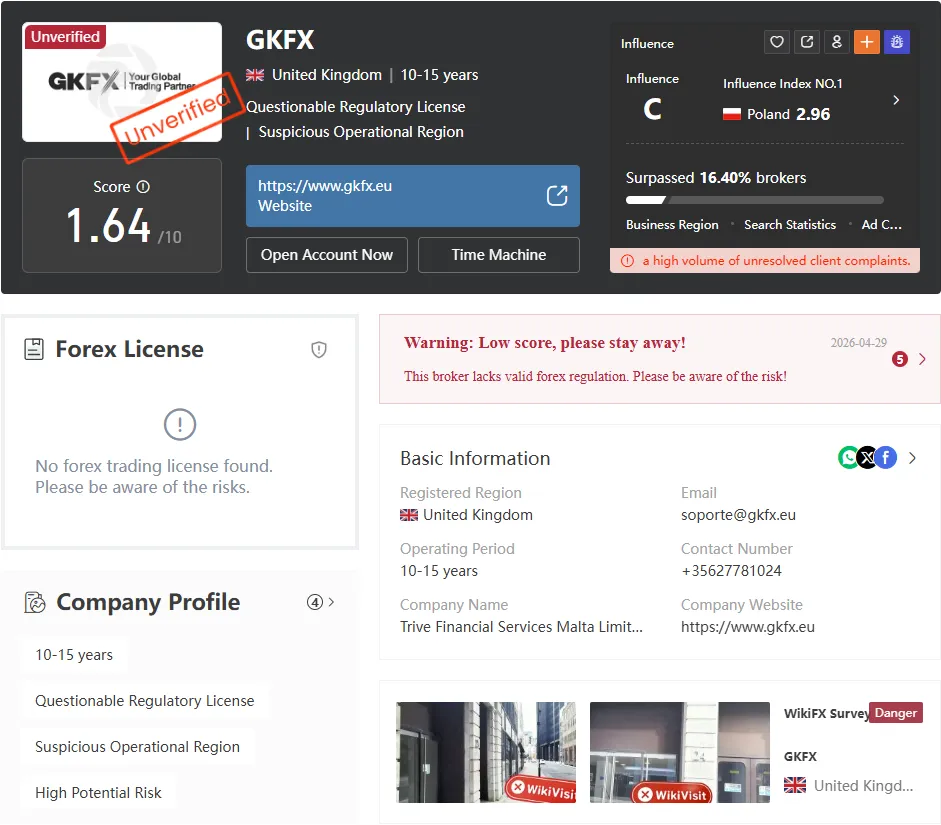Image resolution: width=941 pixels, height=825 pixels.
Task: Click the red 5 warnings badge
Action: pyautogui.click(x=900, y=359)
